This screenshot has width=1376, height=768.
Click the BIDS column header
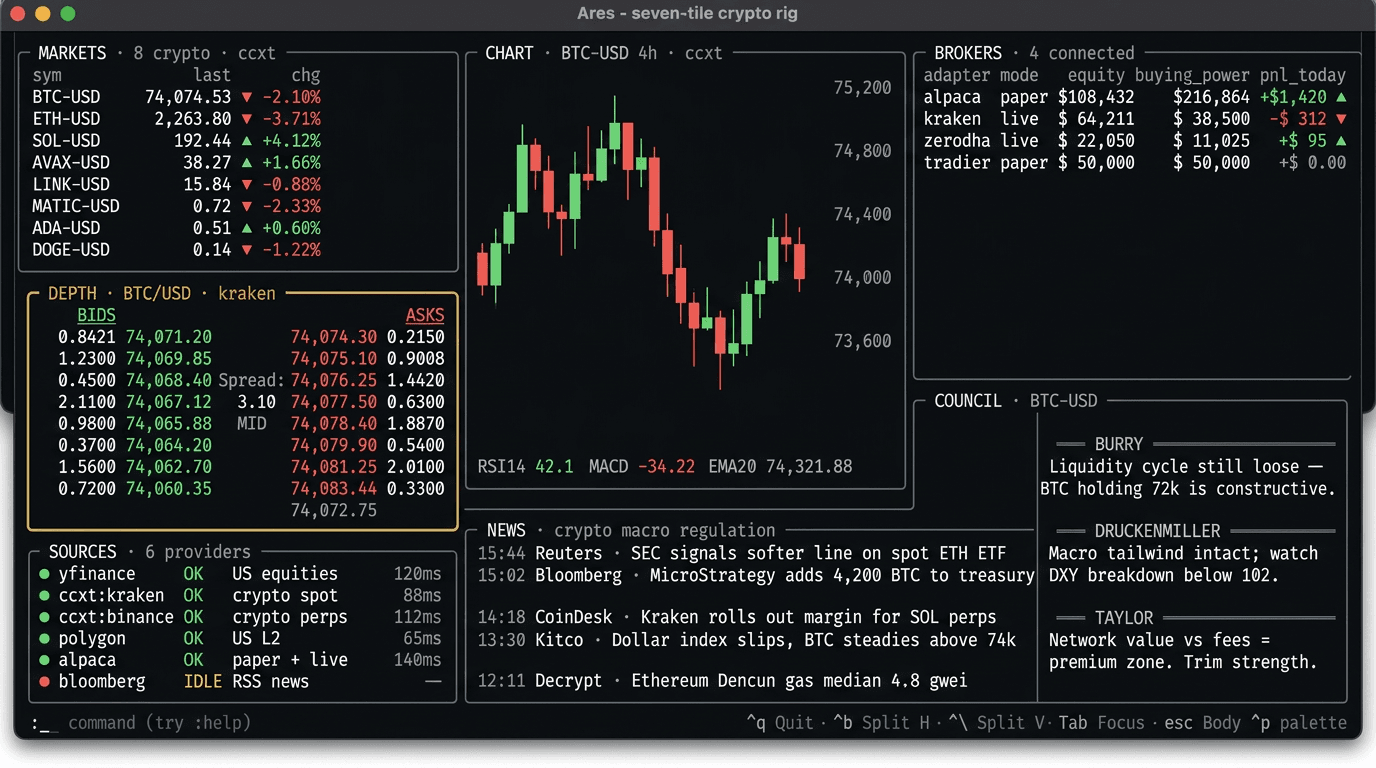click(x=96, y=316)
